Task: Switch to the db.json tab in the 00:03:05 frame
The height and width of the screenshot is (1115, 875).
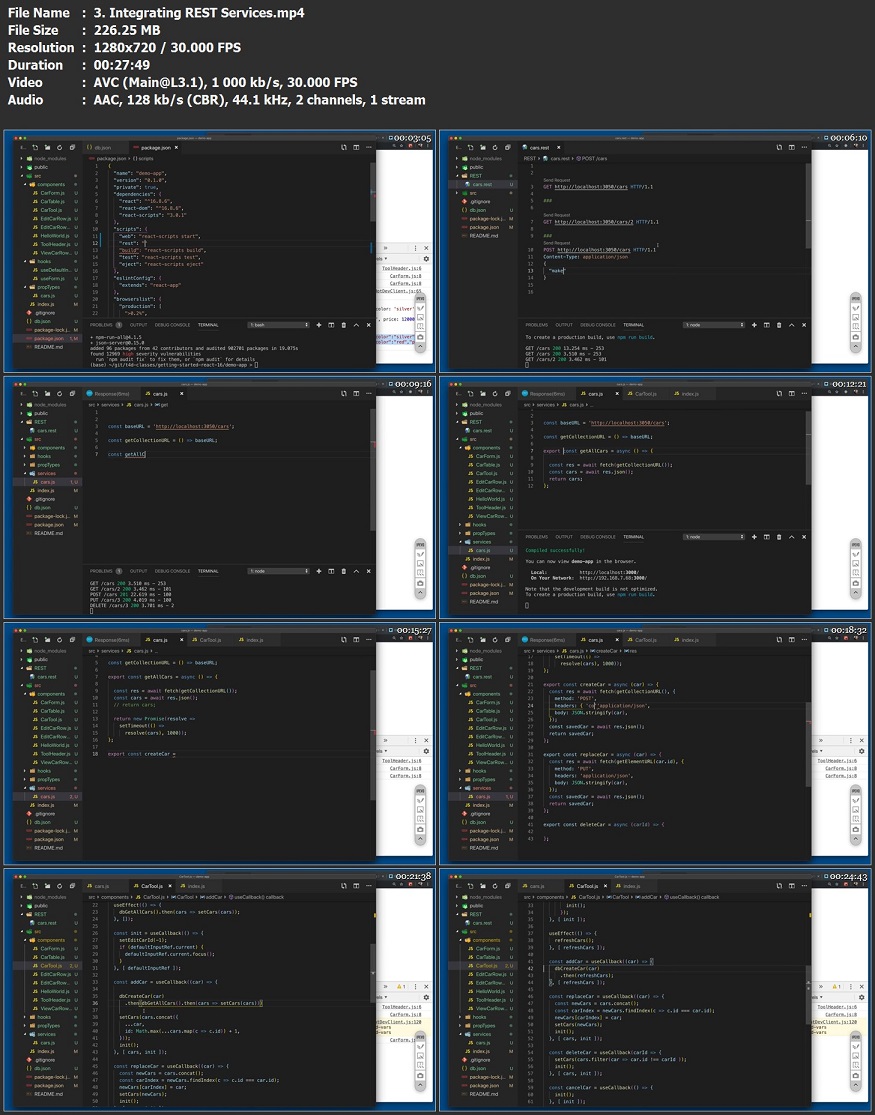Action: click(x=100, y=147)
